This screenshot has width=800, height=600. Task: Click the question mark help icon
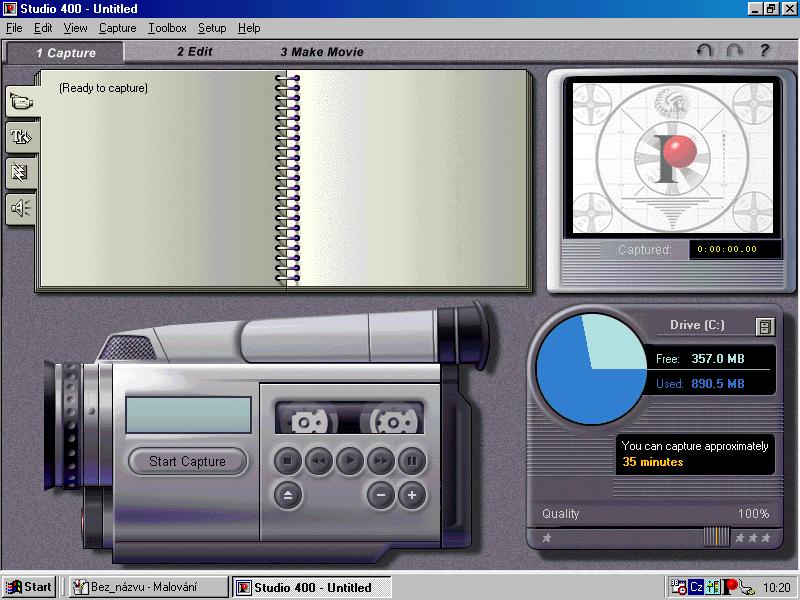point(764,51)
